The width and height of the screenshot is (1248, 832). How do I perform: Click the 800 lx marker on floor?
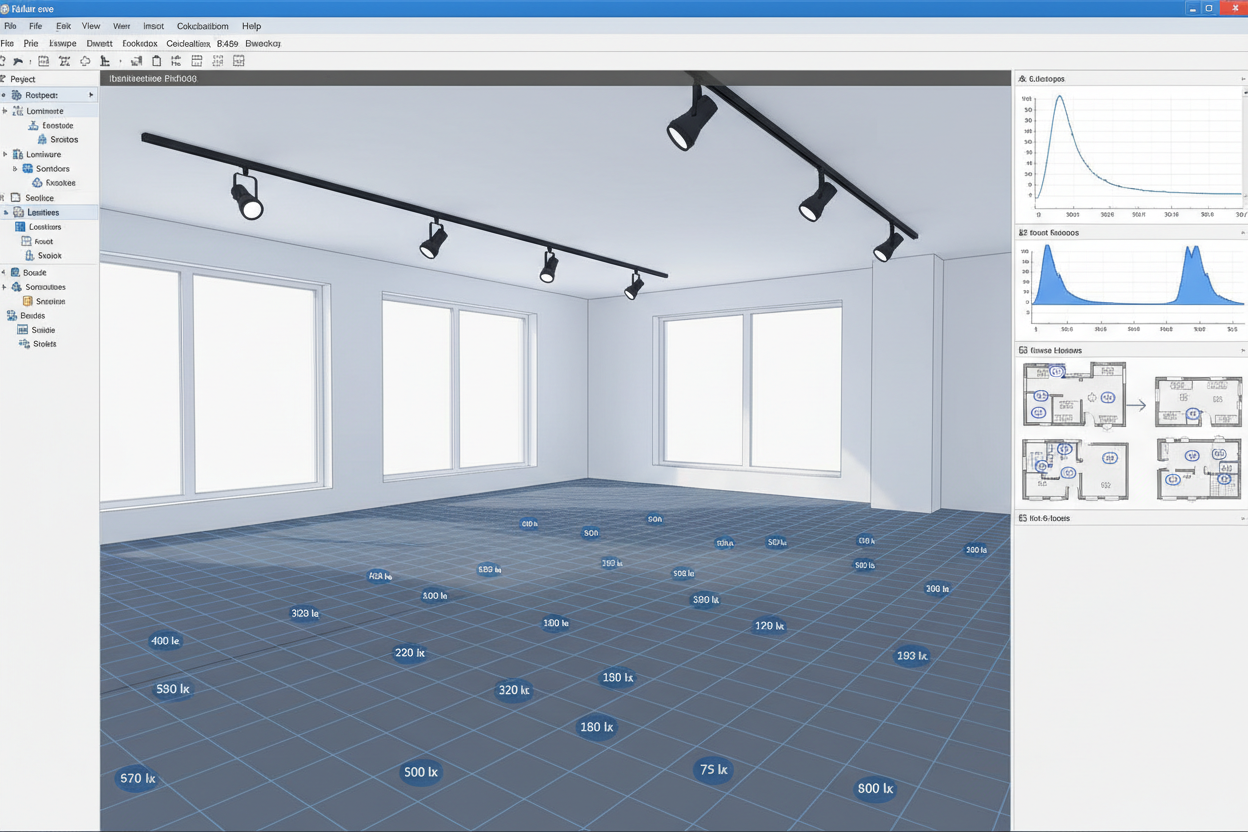point(874,789)
